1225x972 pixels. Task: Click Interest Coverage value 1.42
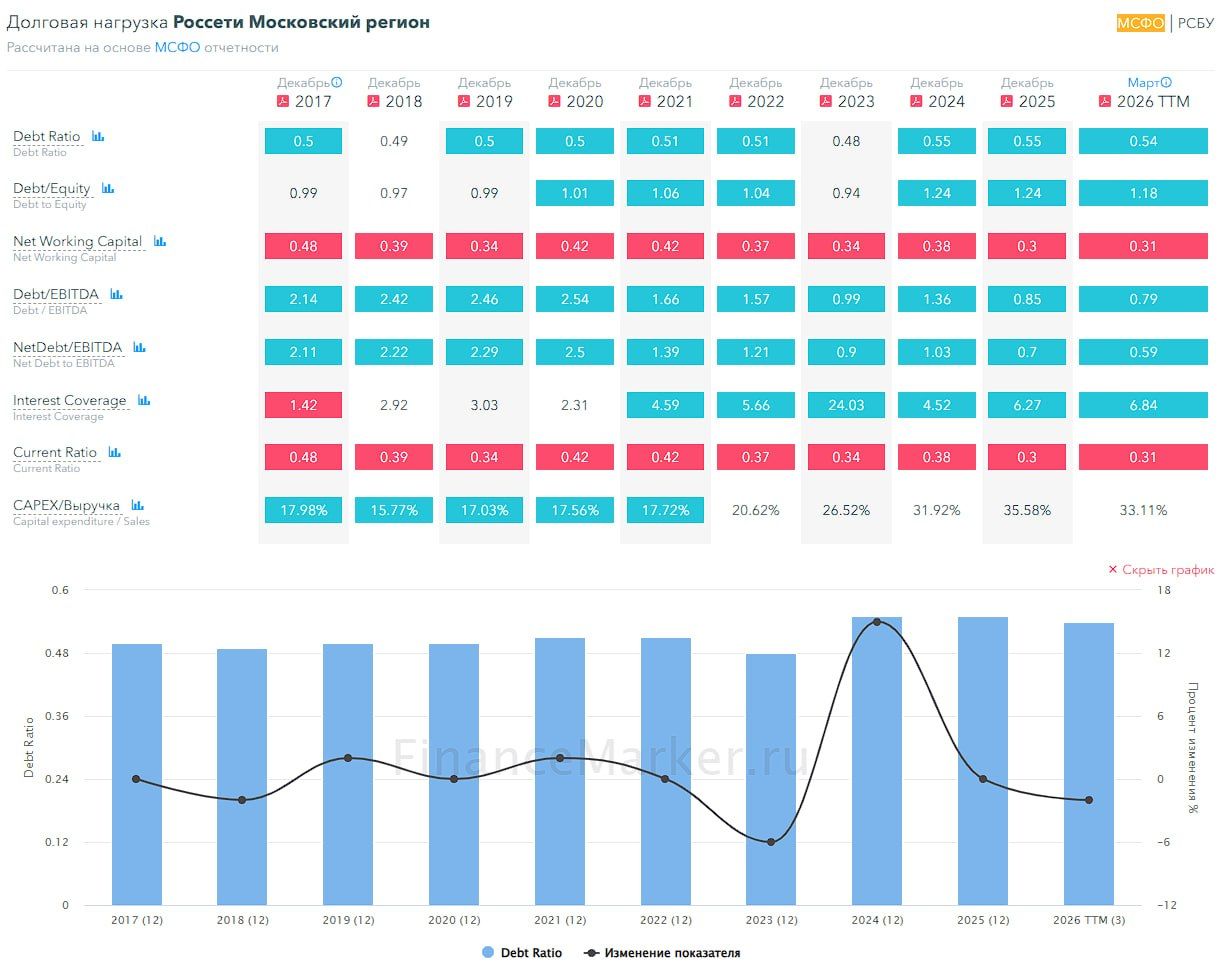coord(303,405)
